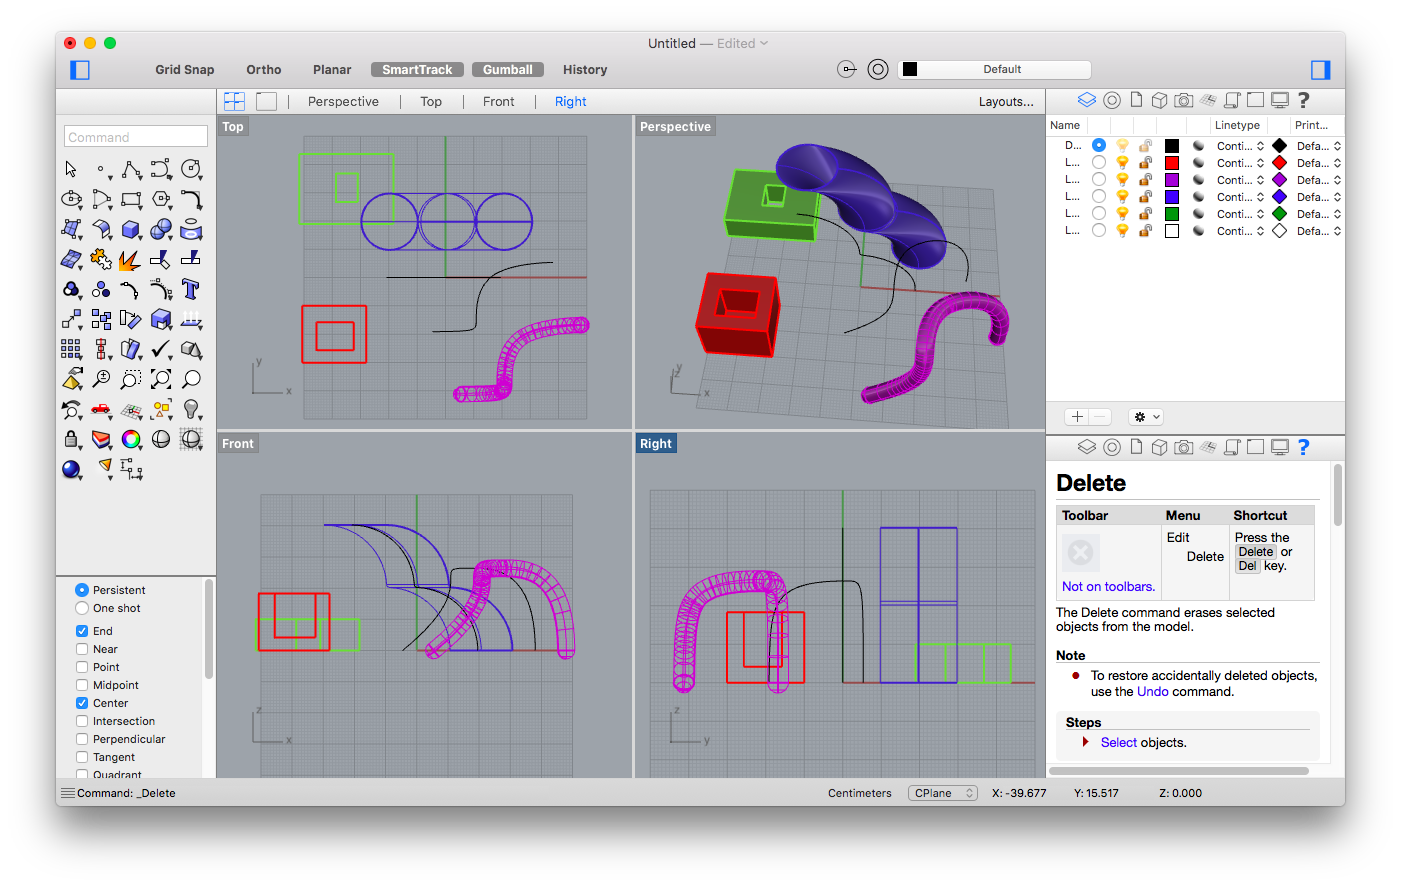Follow the 'Not on toolbars.' link
Screen dimensions: 1401x886
pos(1108,587)
